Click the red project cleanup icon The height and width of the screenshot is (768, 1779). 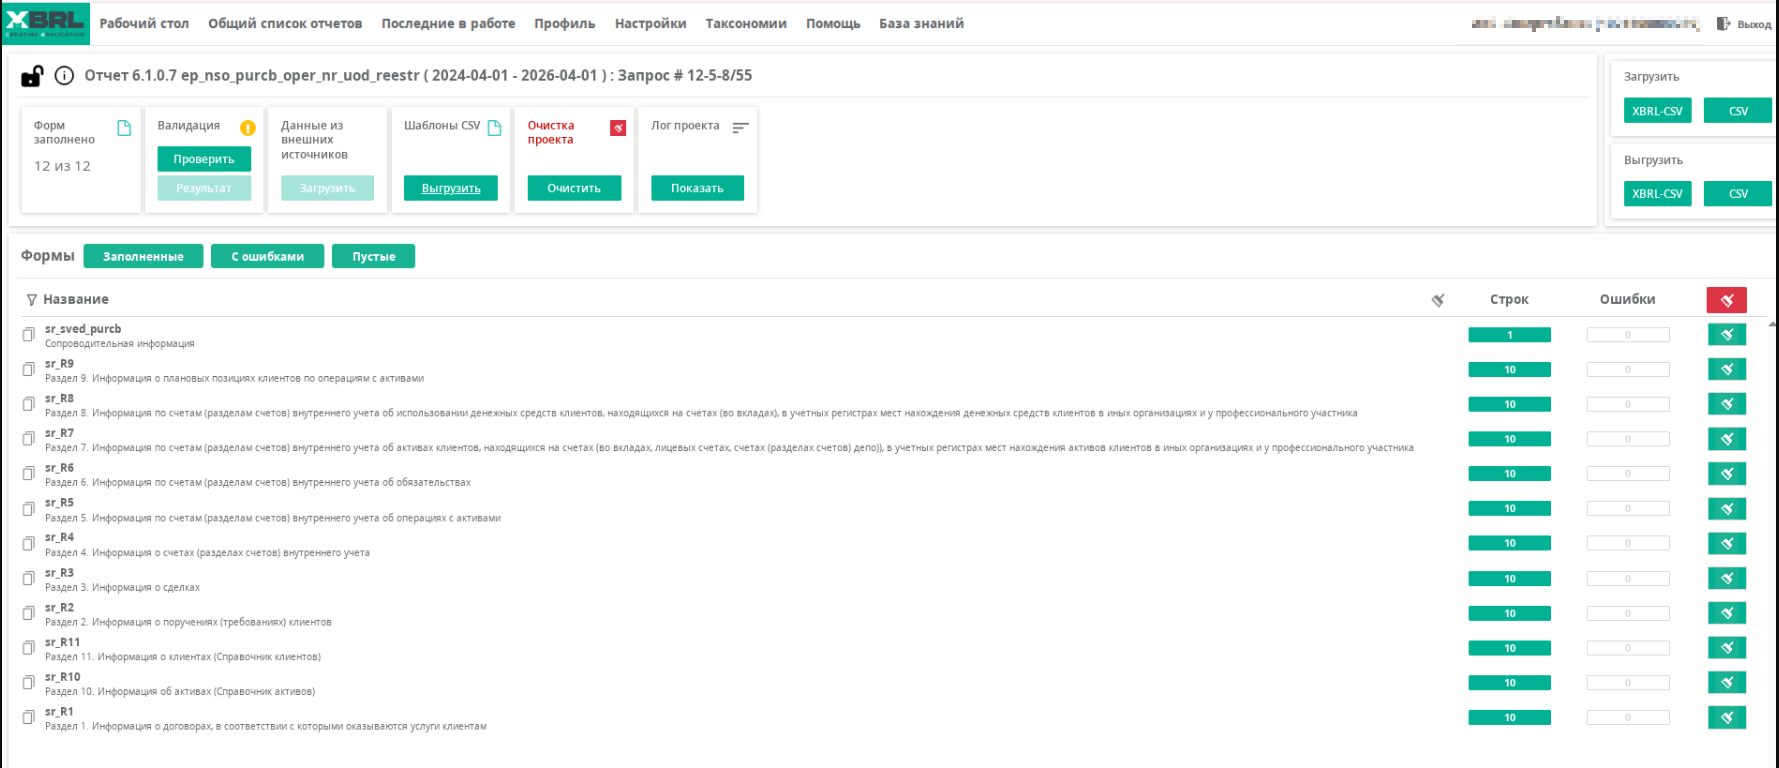618,128
